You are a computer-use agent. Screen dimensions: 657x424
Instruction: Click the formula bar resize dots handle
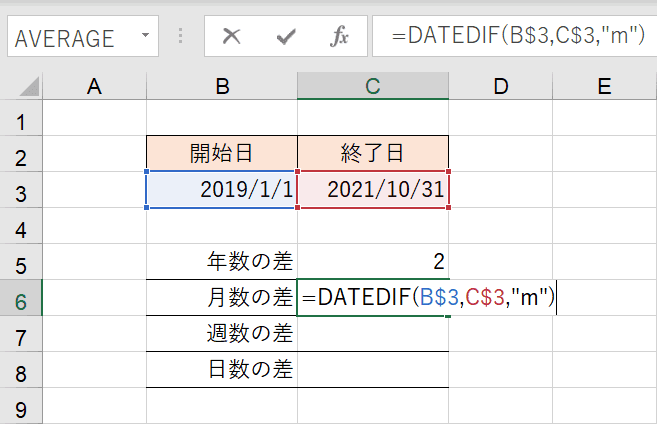tap(181, 36)
